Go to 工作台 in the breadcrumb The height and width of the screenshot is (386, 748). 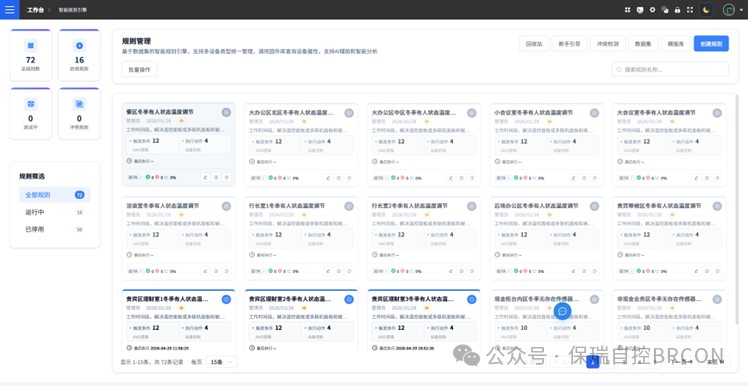pyautogui.click(x=36, y=10)
